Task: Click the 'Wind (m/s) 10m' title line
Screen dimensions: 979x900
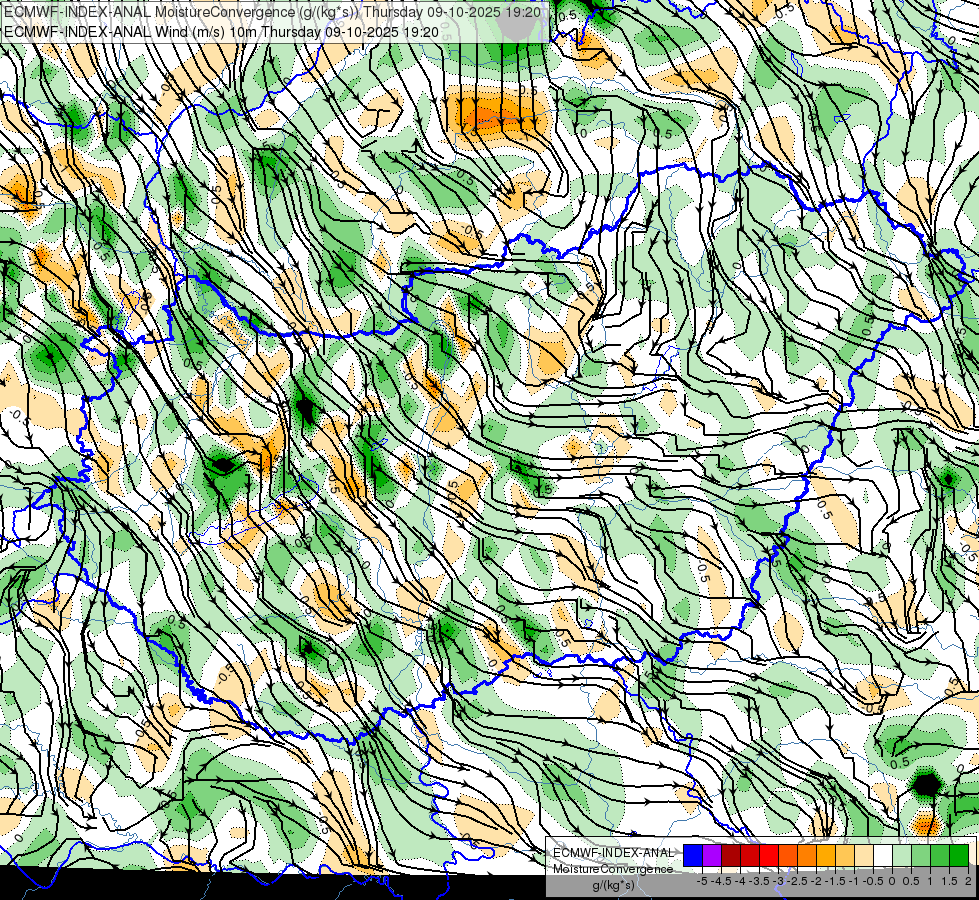Action: coord(221,32)
